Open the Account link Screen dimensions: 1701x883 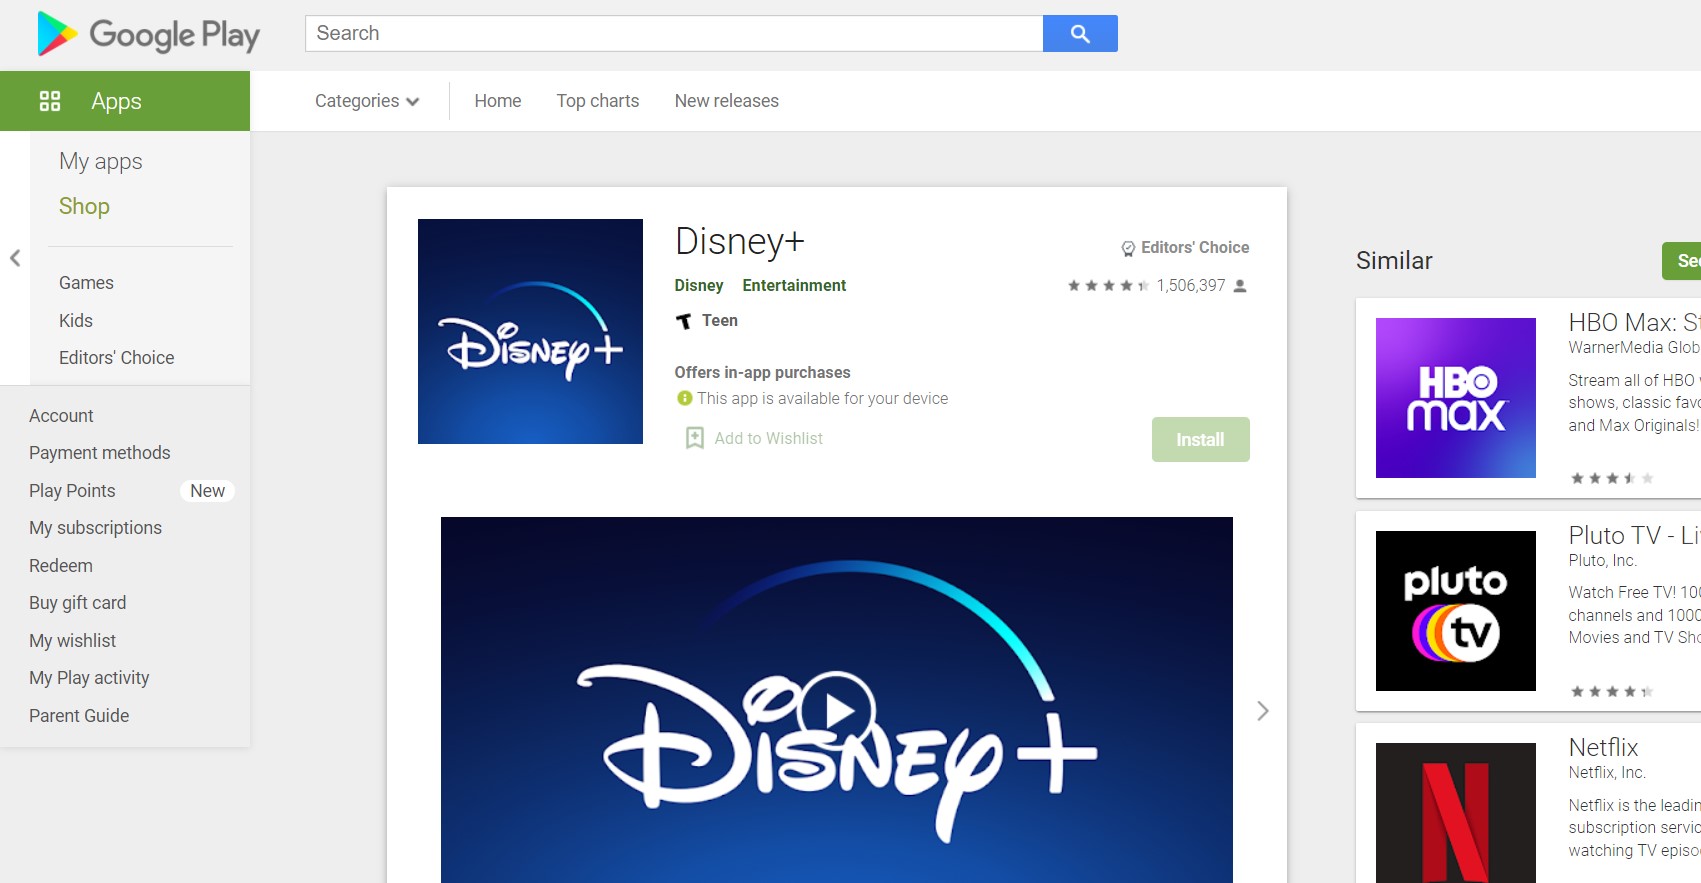click(61, 416)
